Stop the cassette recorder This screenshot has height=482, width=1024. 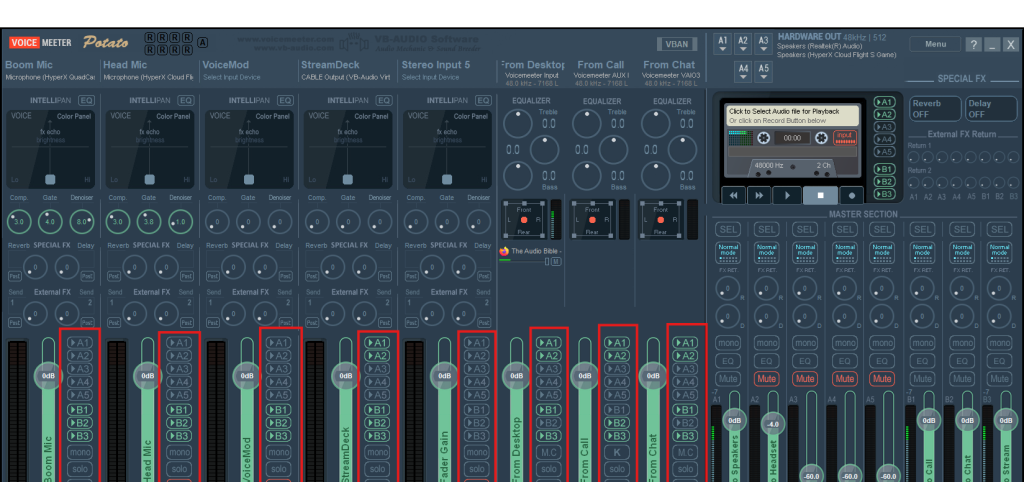[x=820, y=195]
